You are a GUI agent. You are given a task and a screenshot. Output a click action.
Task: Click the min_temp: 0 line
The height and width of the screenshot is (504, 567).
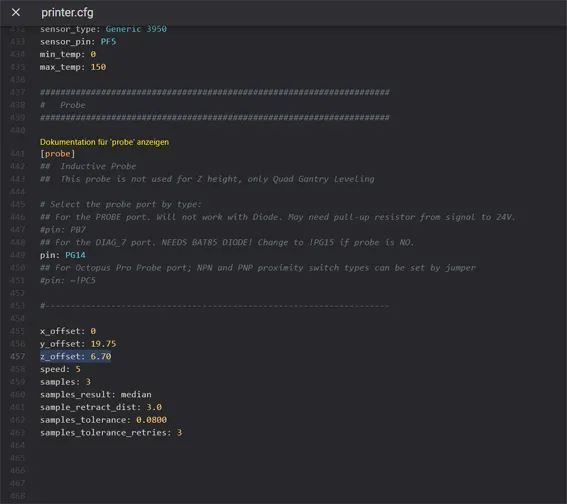(68, 54)
